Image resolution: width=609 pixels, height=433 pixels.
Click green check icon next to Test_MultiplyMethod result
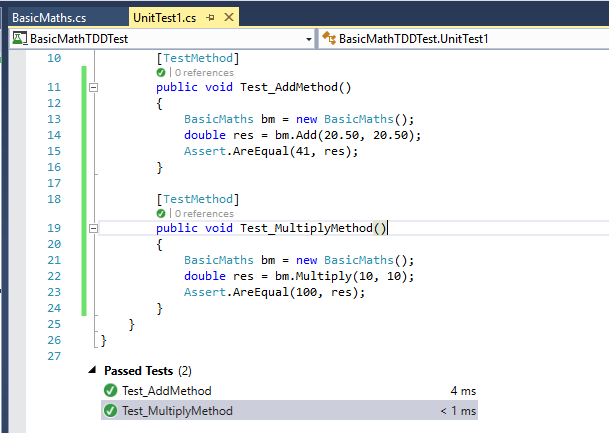(x=110, y=410)
